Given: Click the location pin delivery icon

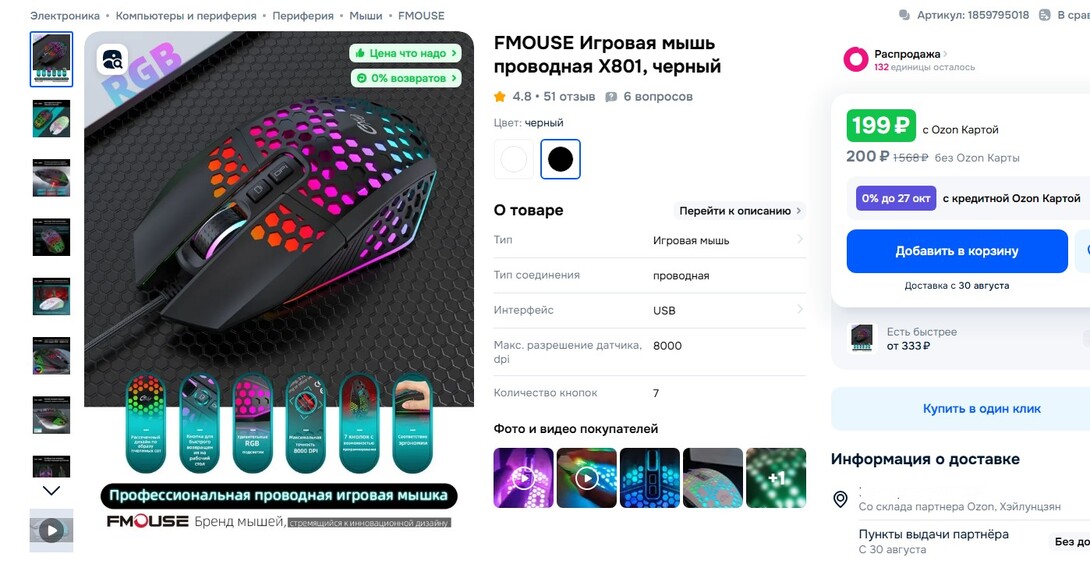Looking at the screenshot, I should coord(840,499).
